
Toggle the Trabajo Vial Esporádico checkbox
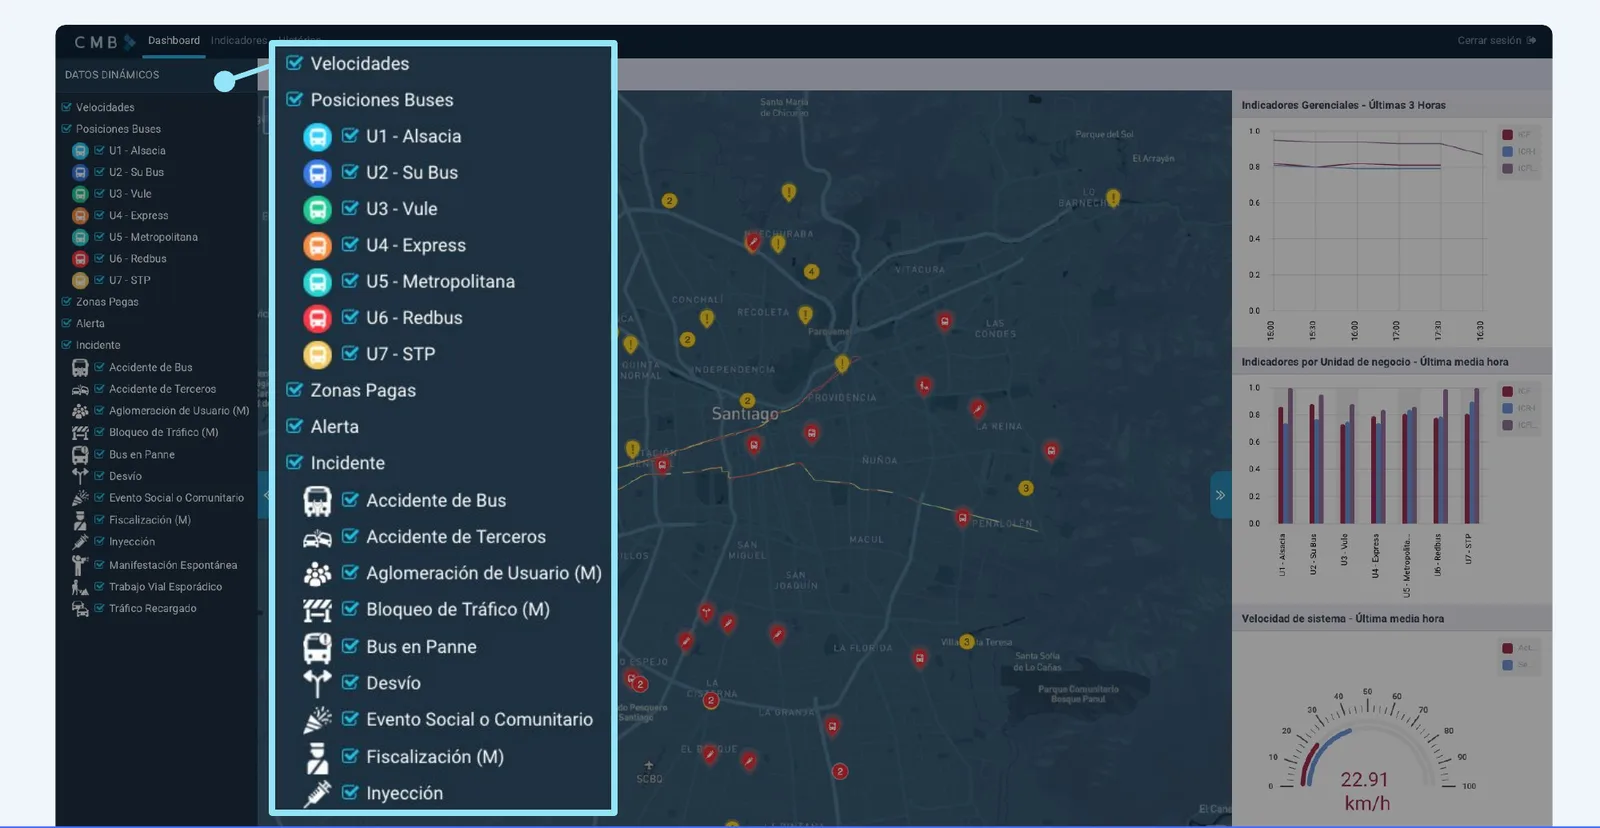point(100,587)
